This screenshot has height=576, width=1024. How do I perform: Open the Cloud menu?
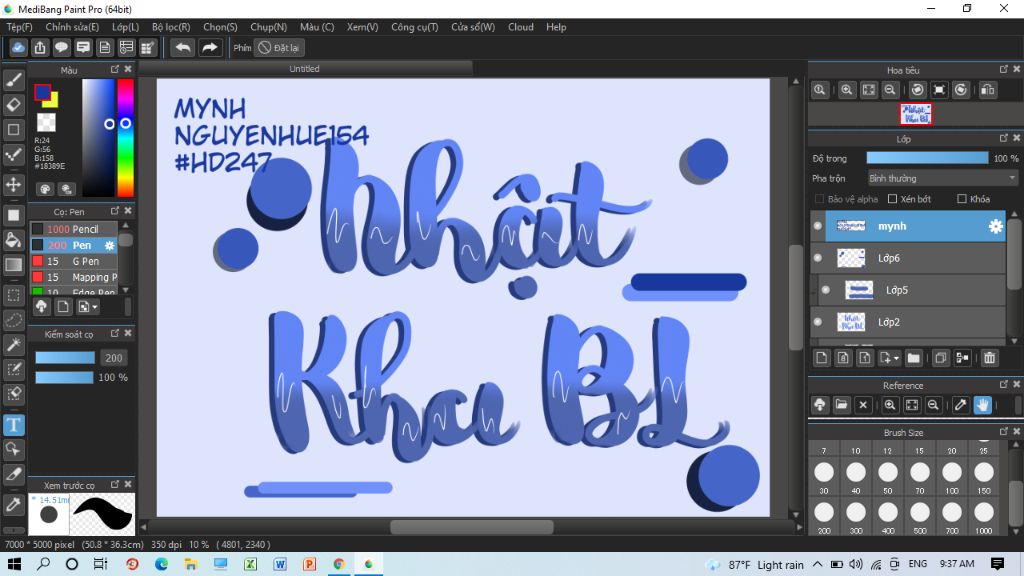(x=520, y=27)
